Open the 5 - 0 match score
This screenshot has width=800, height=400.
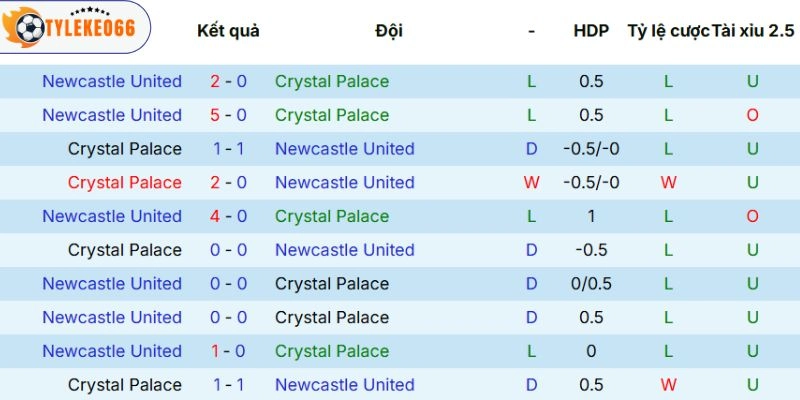point(229,115)
